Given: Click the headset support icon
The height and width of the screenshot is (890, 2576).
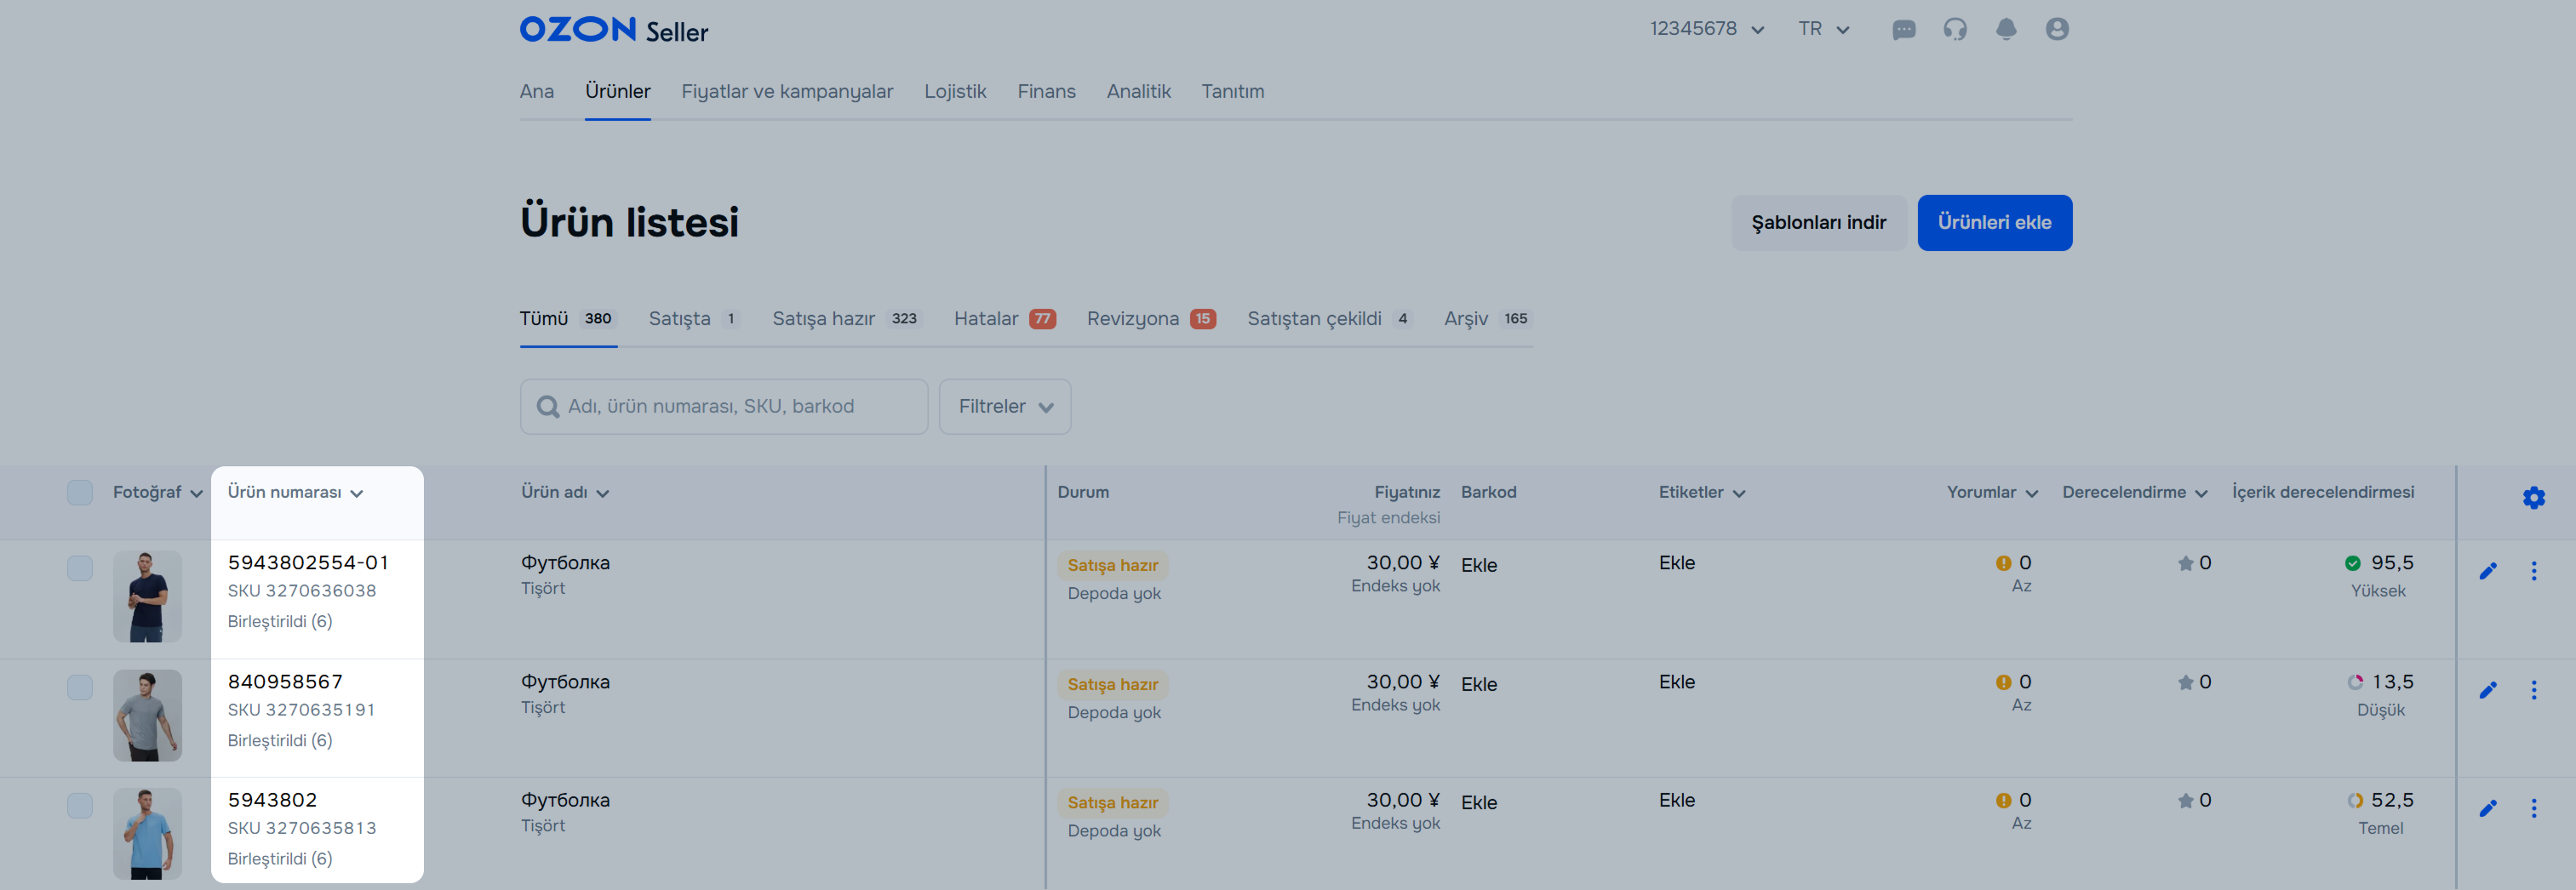Looking at the screenshot, I should pos(1954,30).
